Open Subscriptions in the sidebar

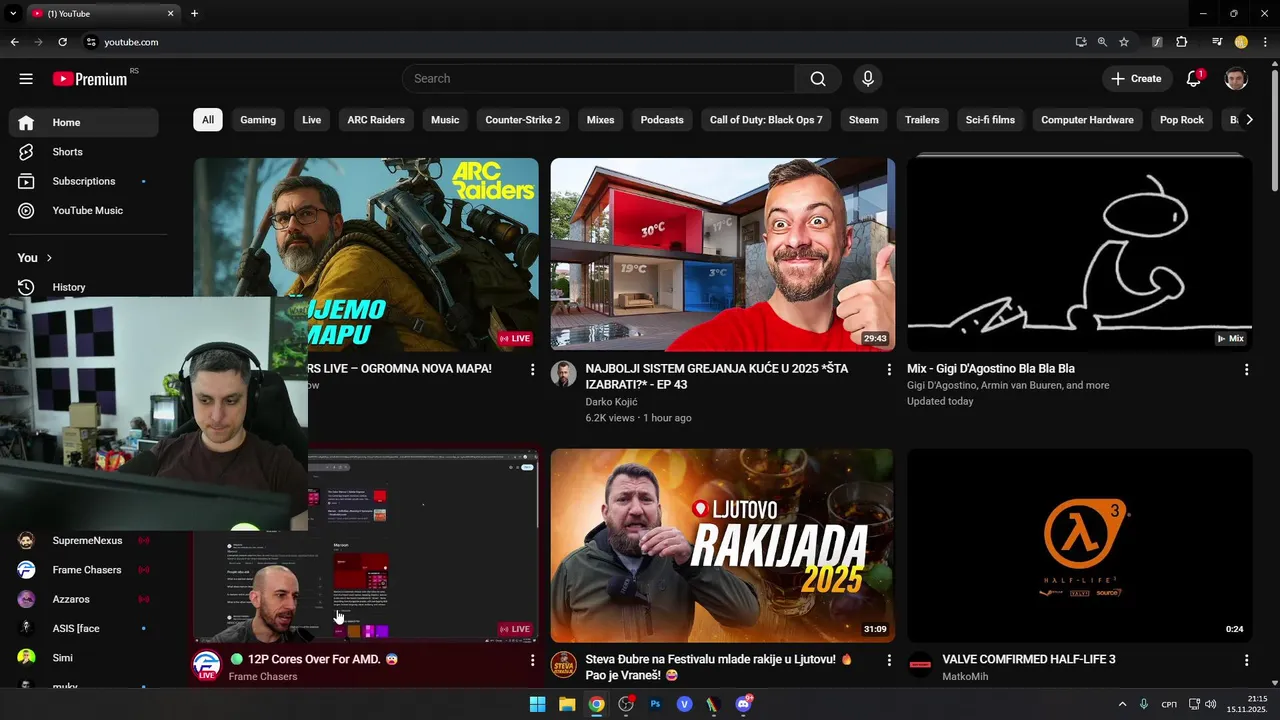click(x=84, y=181)
